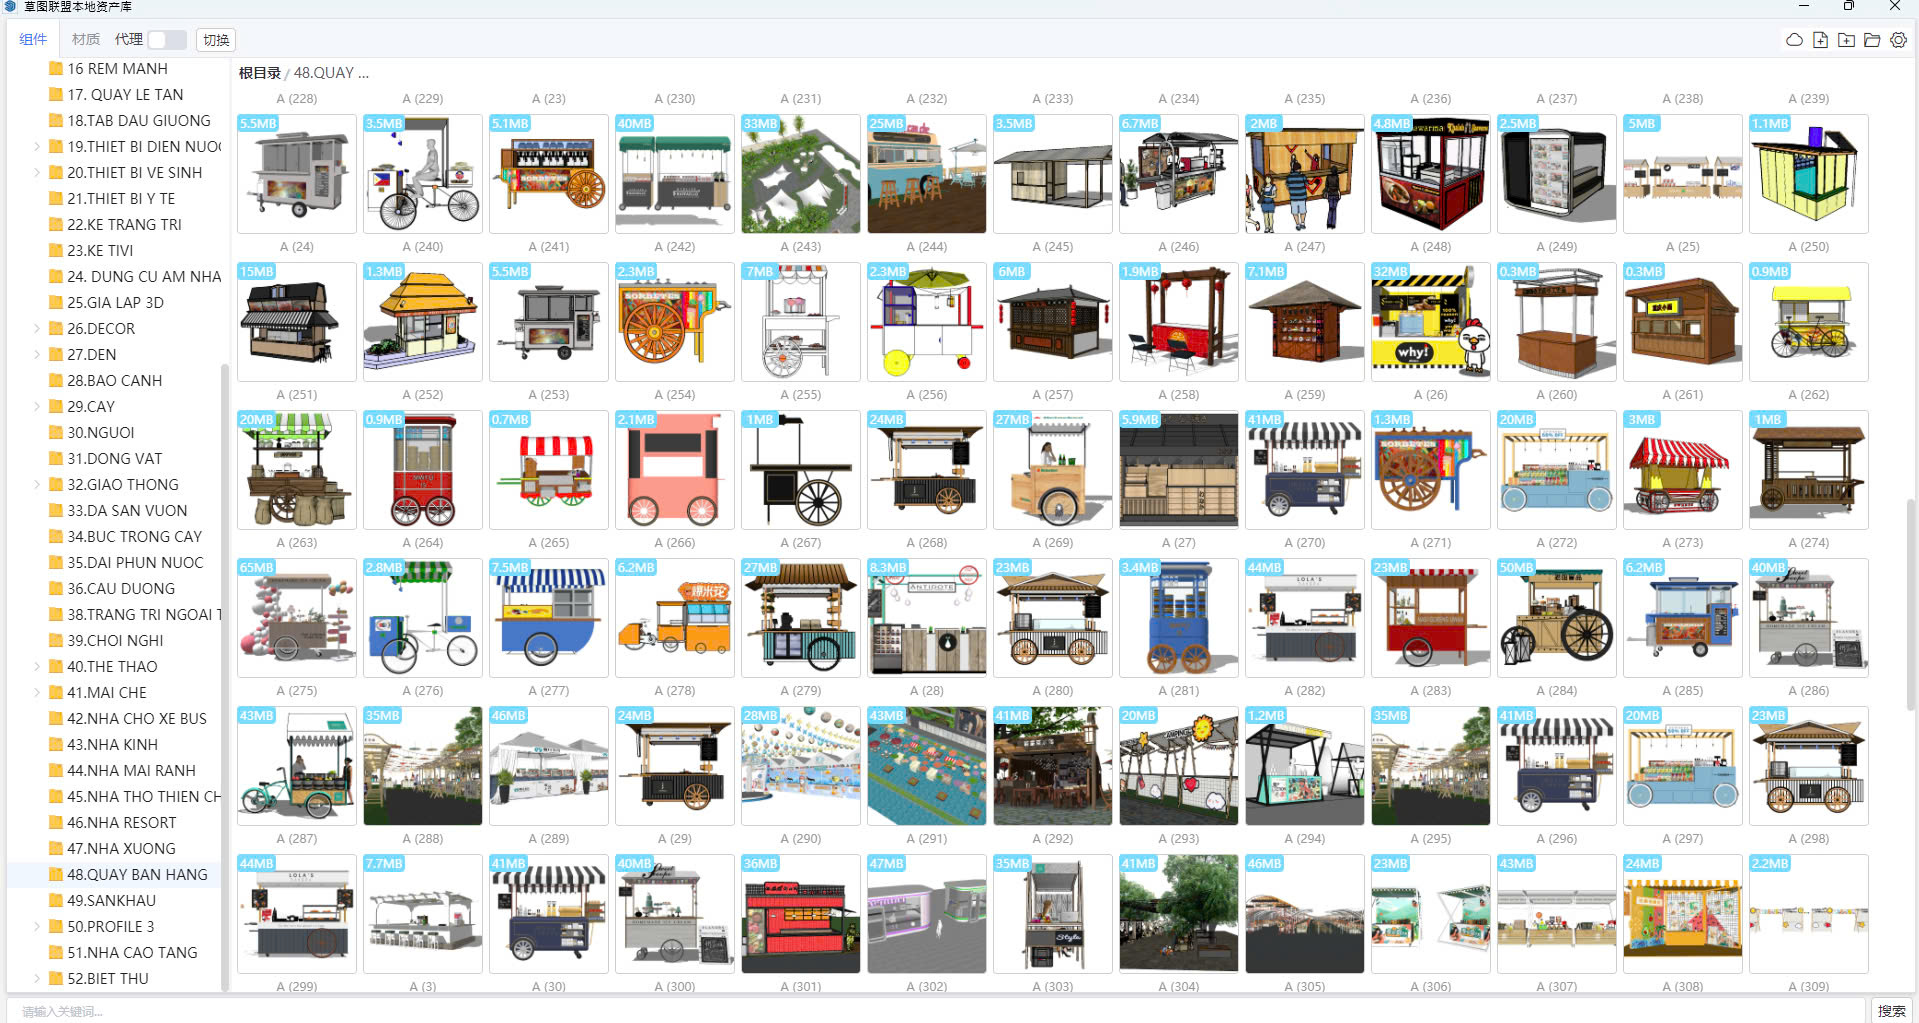This screenshot has width=1919, height=1023.
Task: Select the A (26) yellow chicken kiosk thumbnail
Action: coord(1430,322)
